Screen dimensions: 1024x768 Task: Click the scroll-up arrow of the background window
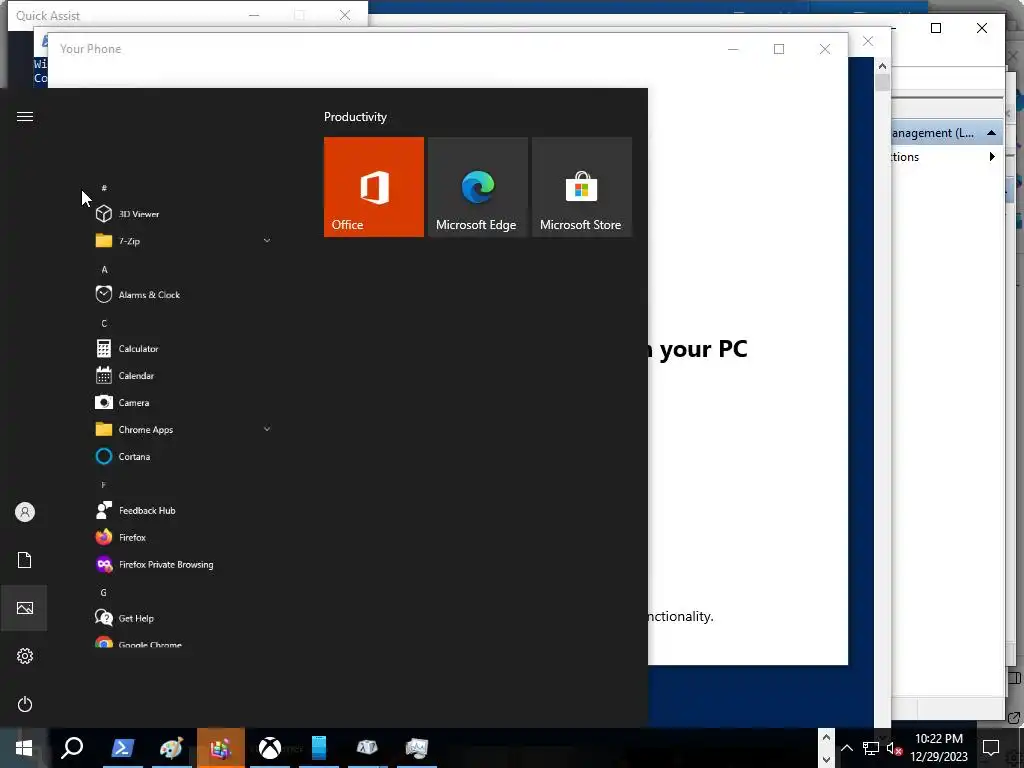click(882, 66)
